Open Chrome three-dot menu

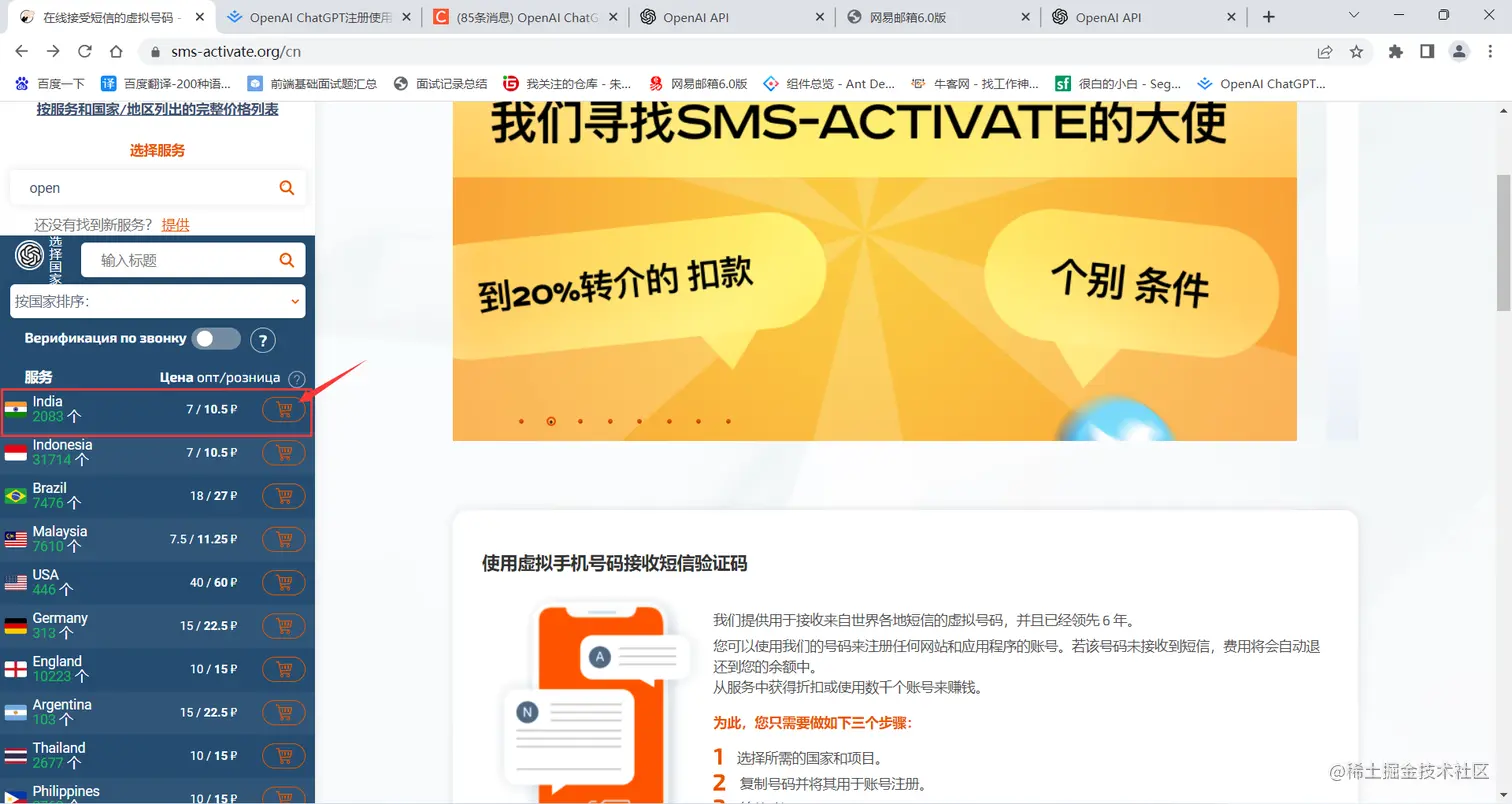coord(1490,52)
